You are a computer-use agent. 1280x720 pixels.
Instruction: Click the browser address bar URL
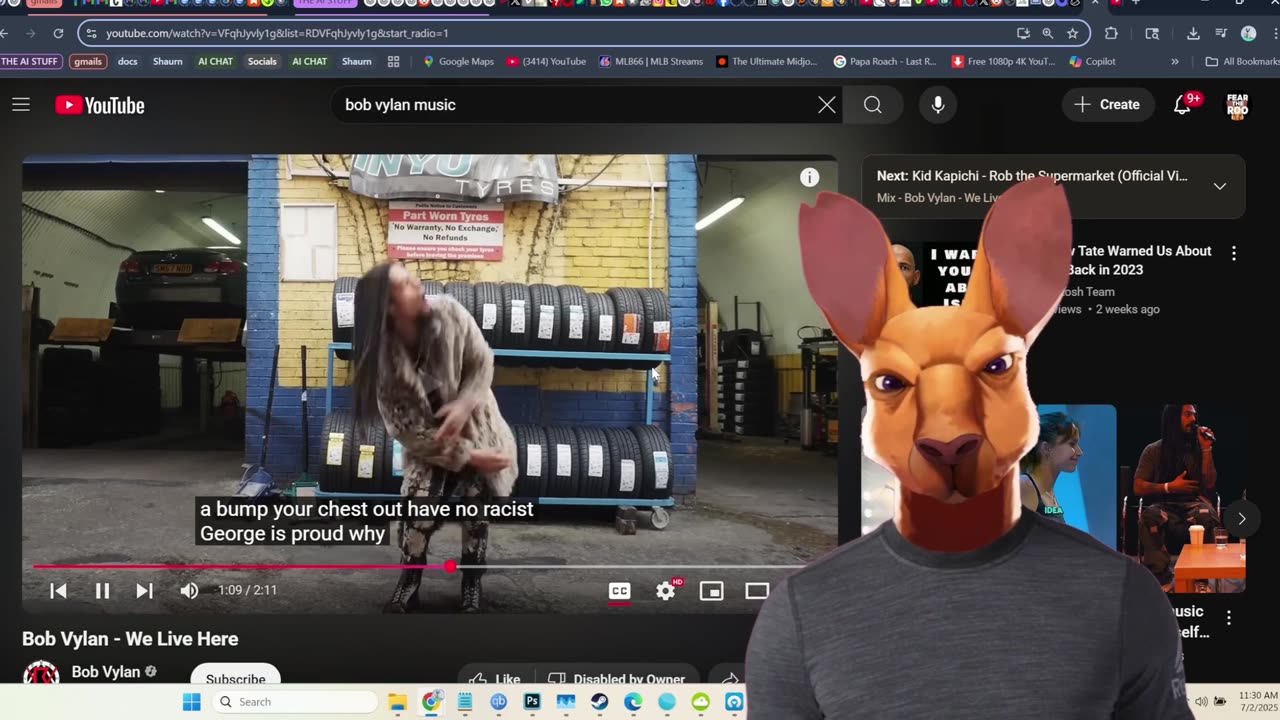point(277,33)
